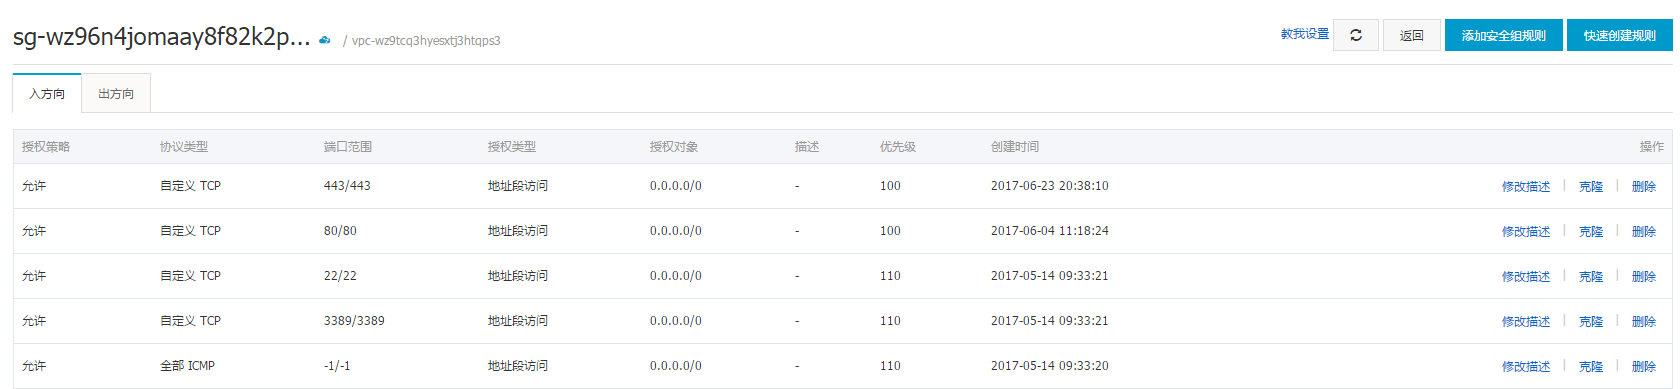
Task: Delete the 80/80 rule
Action: [1644, 232]
